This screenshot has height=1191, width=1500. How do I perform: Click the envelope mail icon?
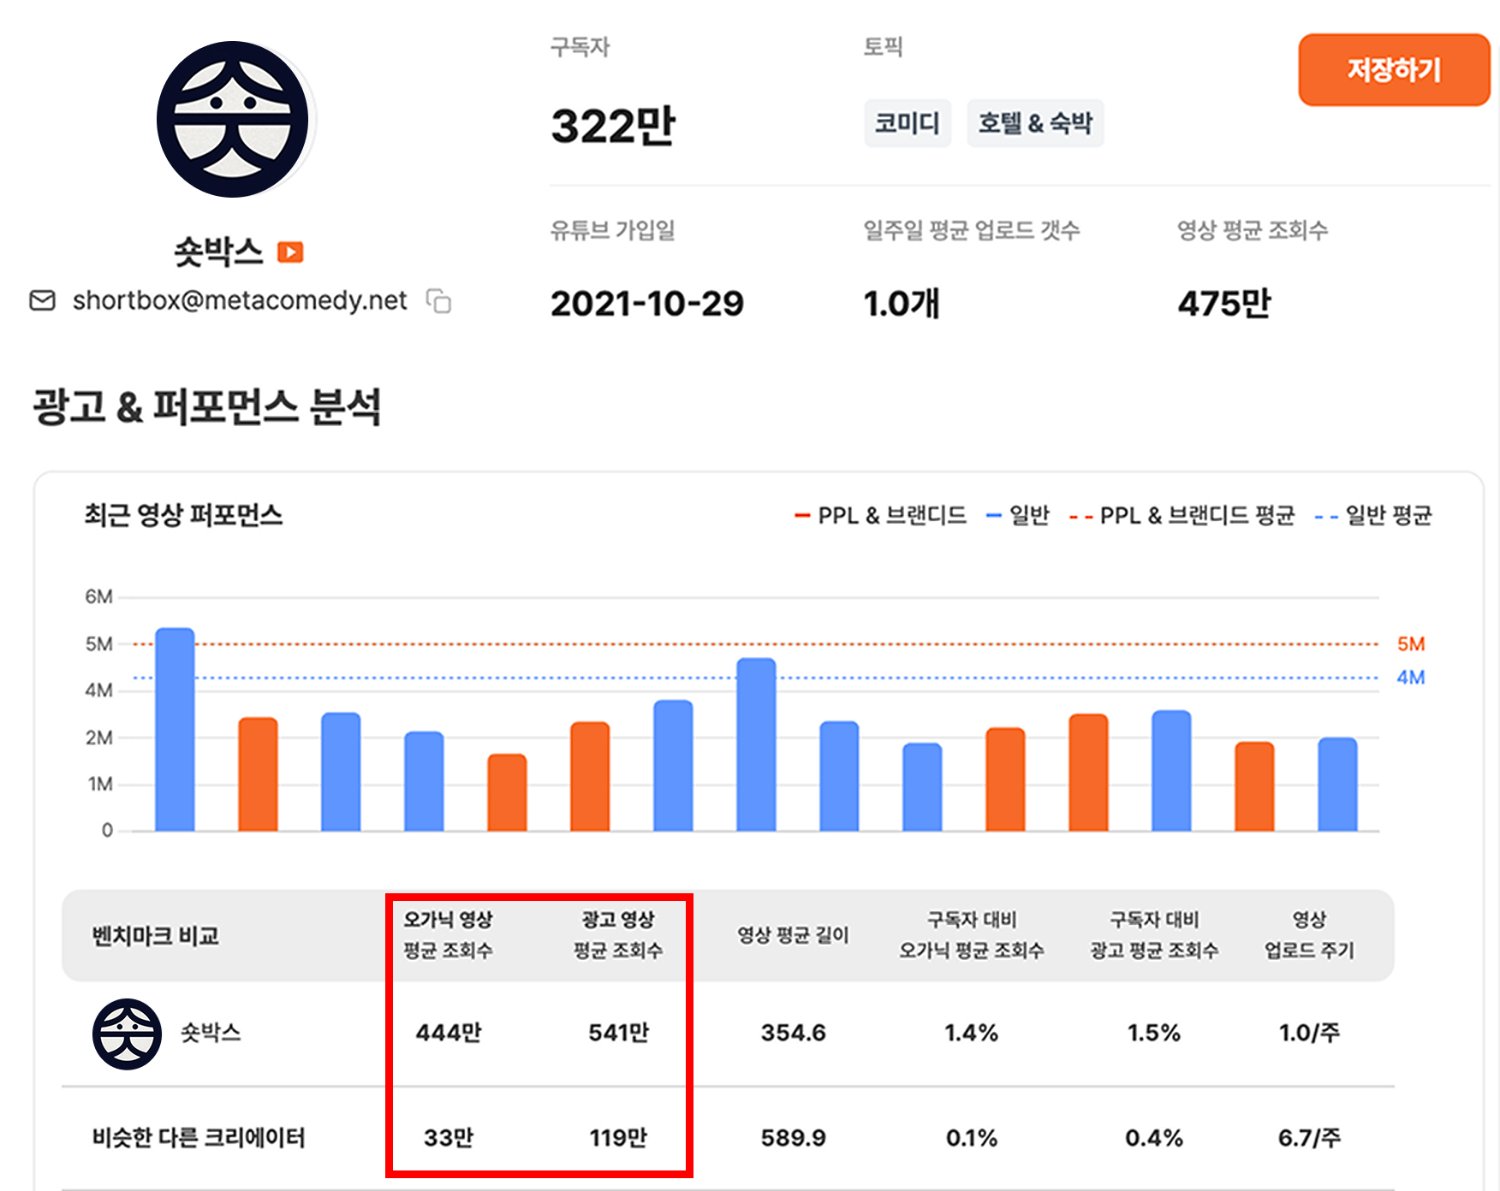[43, 300]
